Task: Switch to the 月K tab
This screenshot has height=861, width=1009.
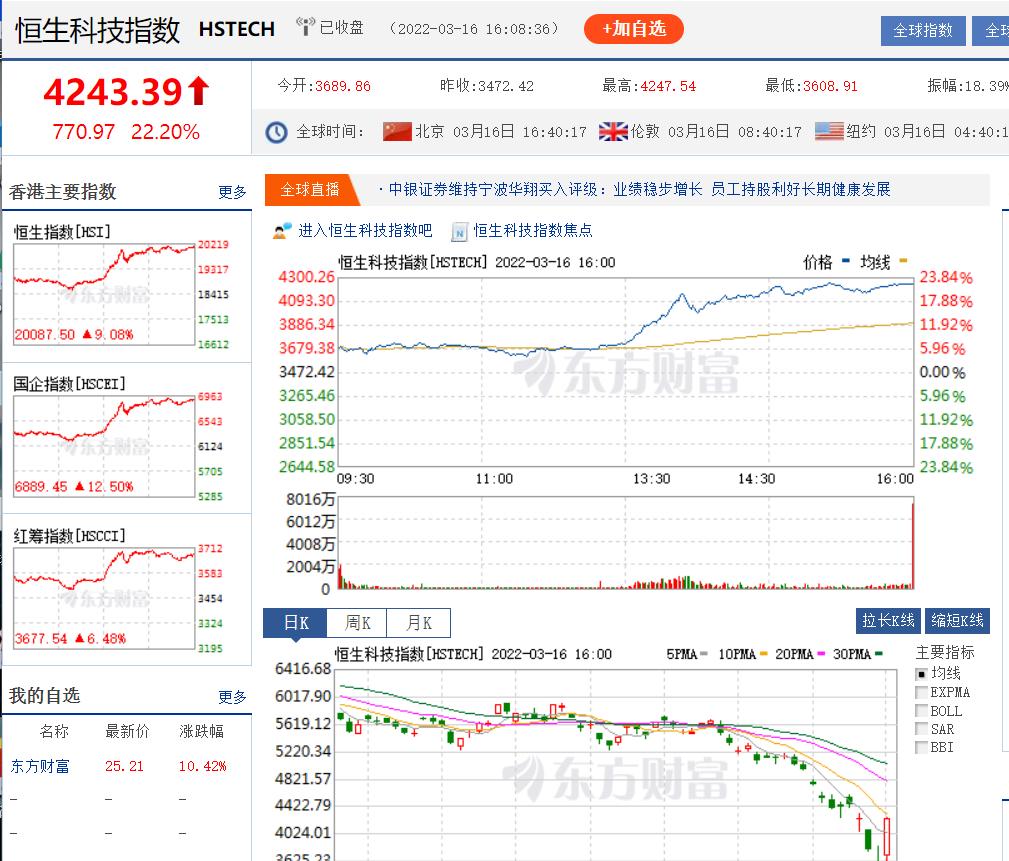Action: [x=418, y=623]
